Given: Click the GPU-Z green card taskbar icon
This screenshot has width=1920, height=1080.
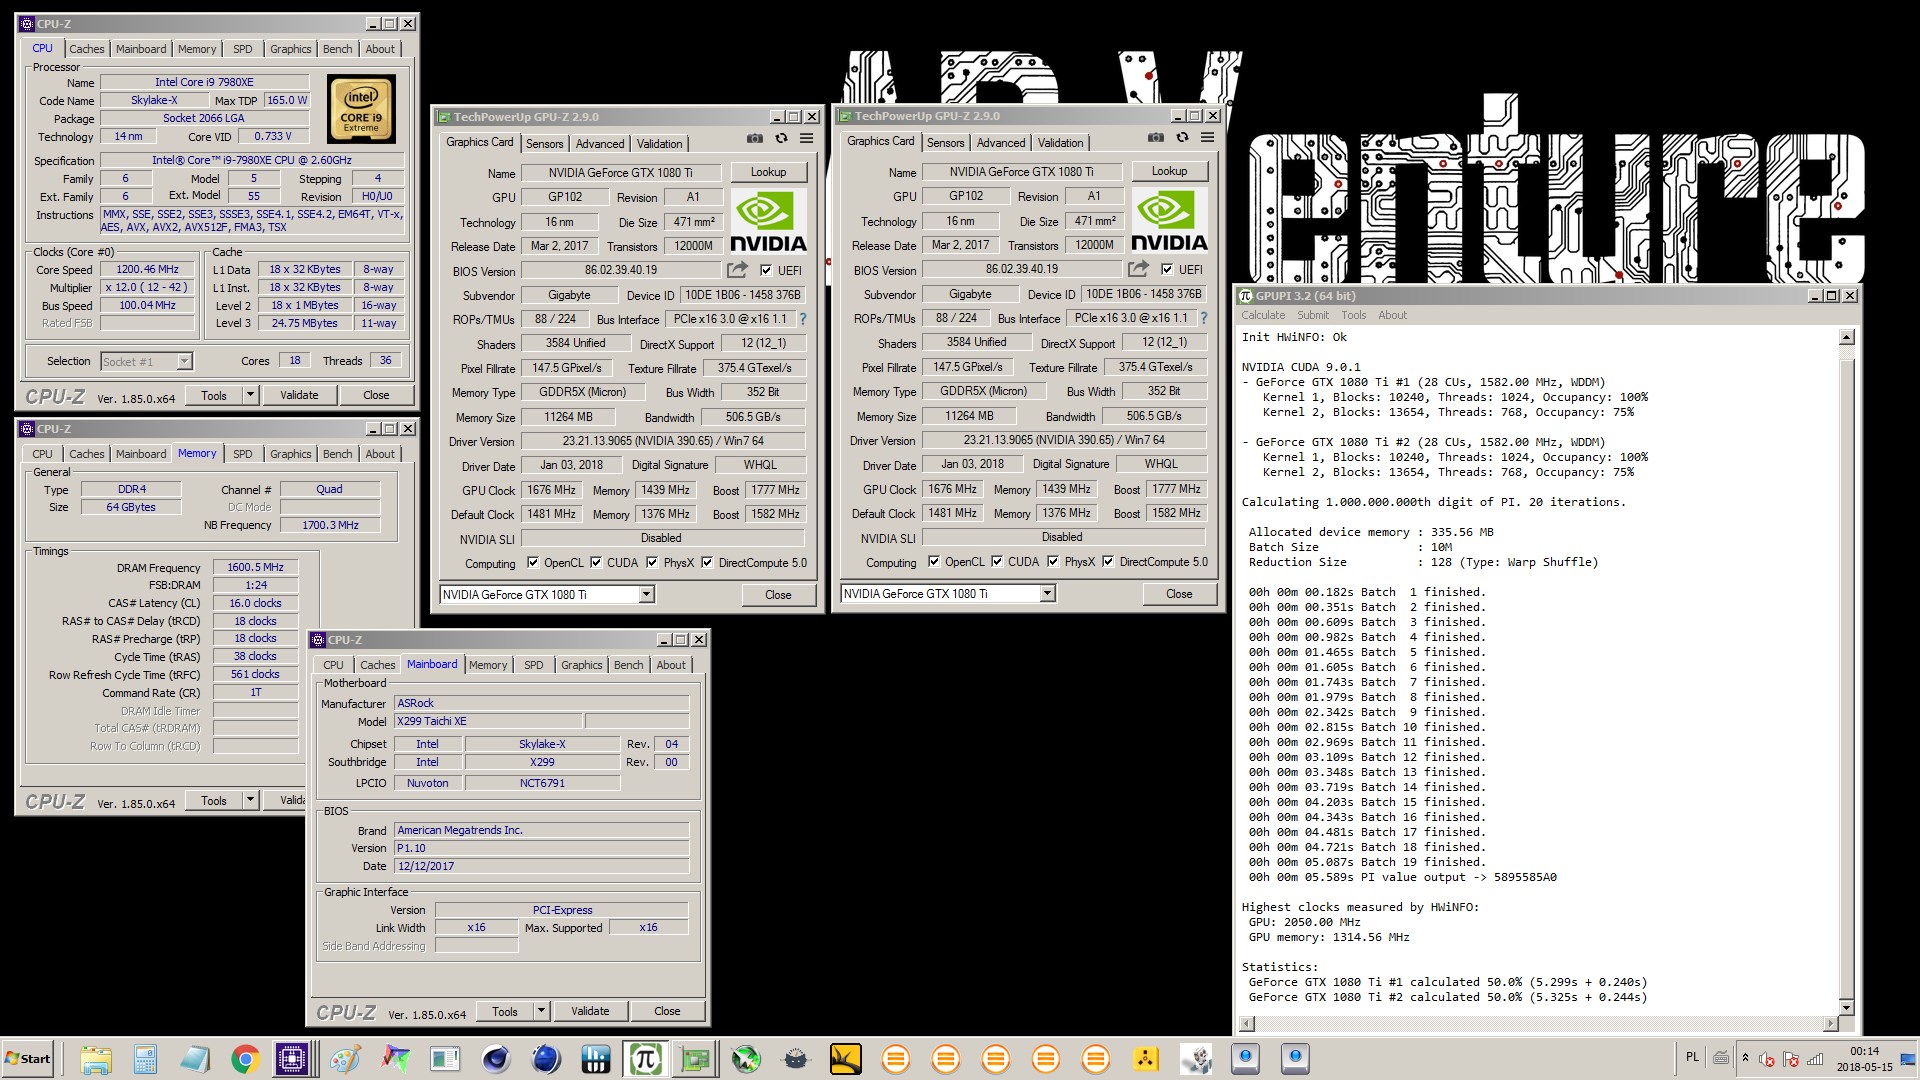Looking at the screenshot, I should pyautogui.click(x=695, y=1059).
